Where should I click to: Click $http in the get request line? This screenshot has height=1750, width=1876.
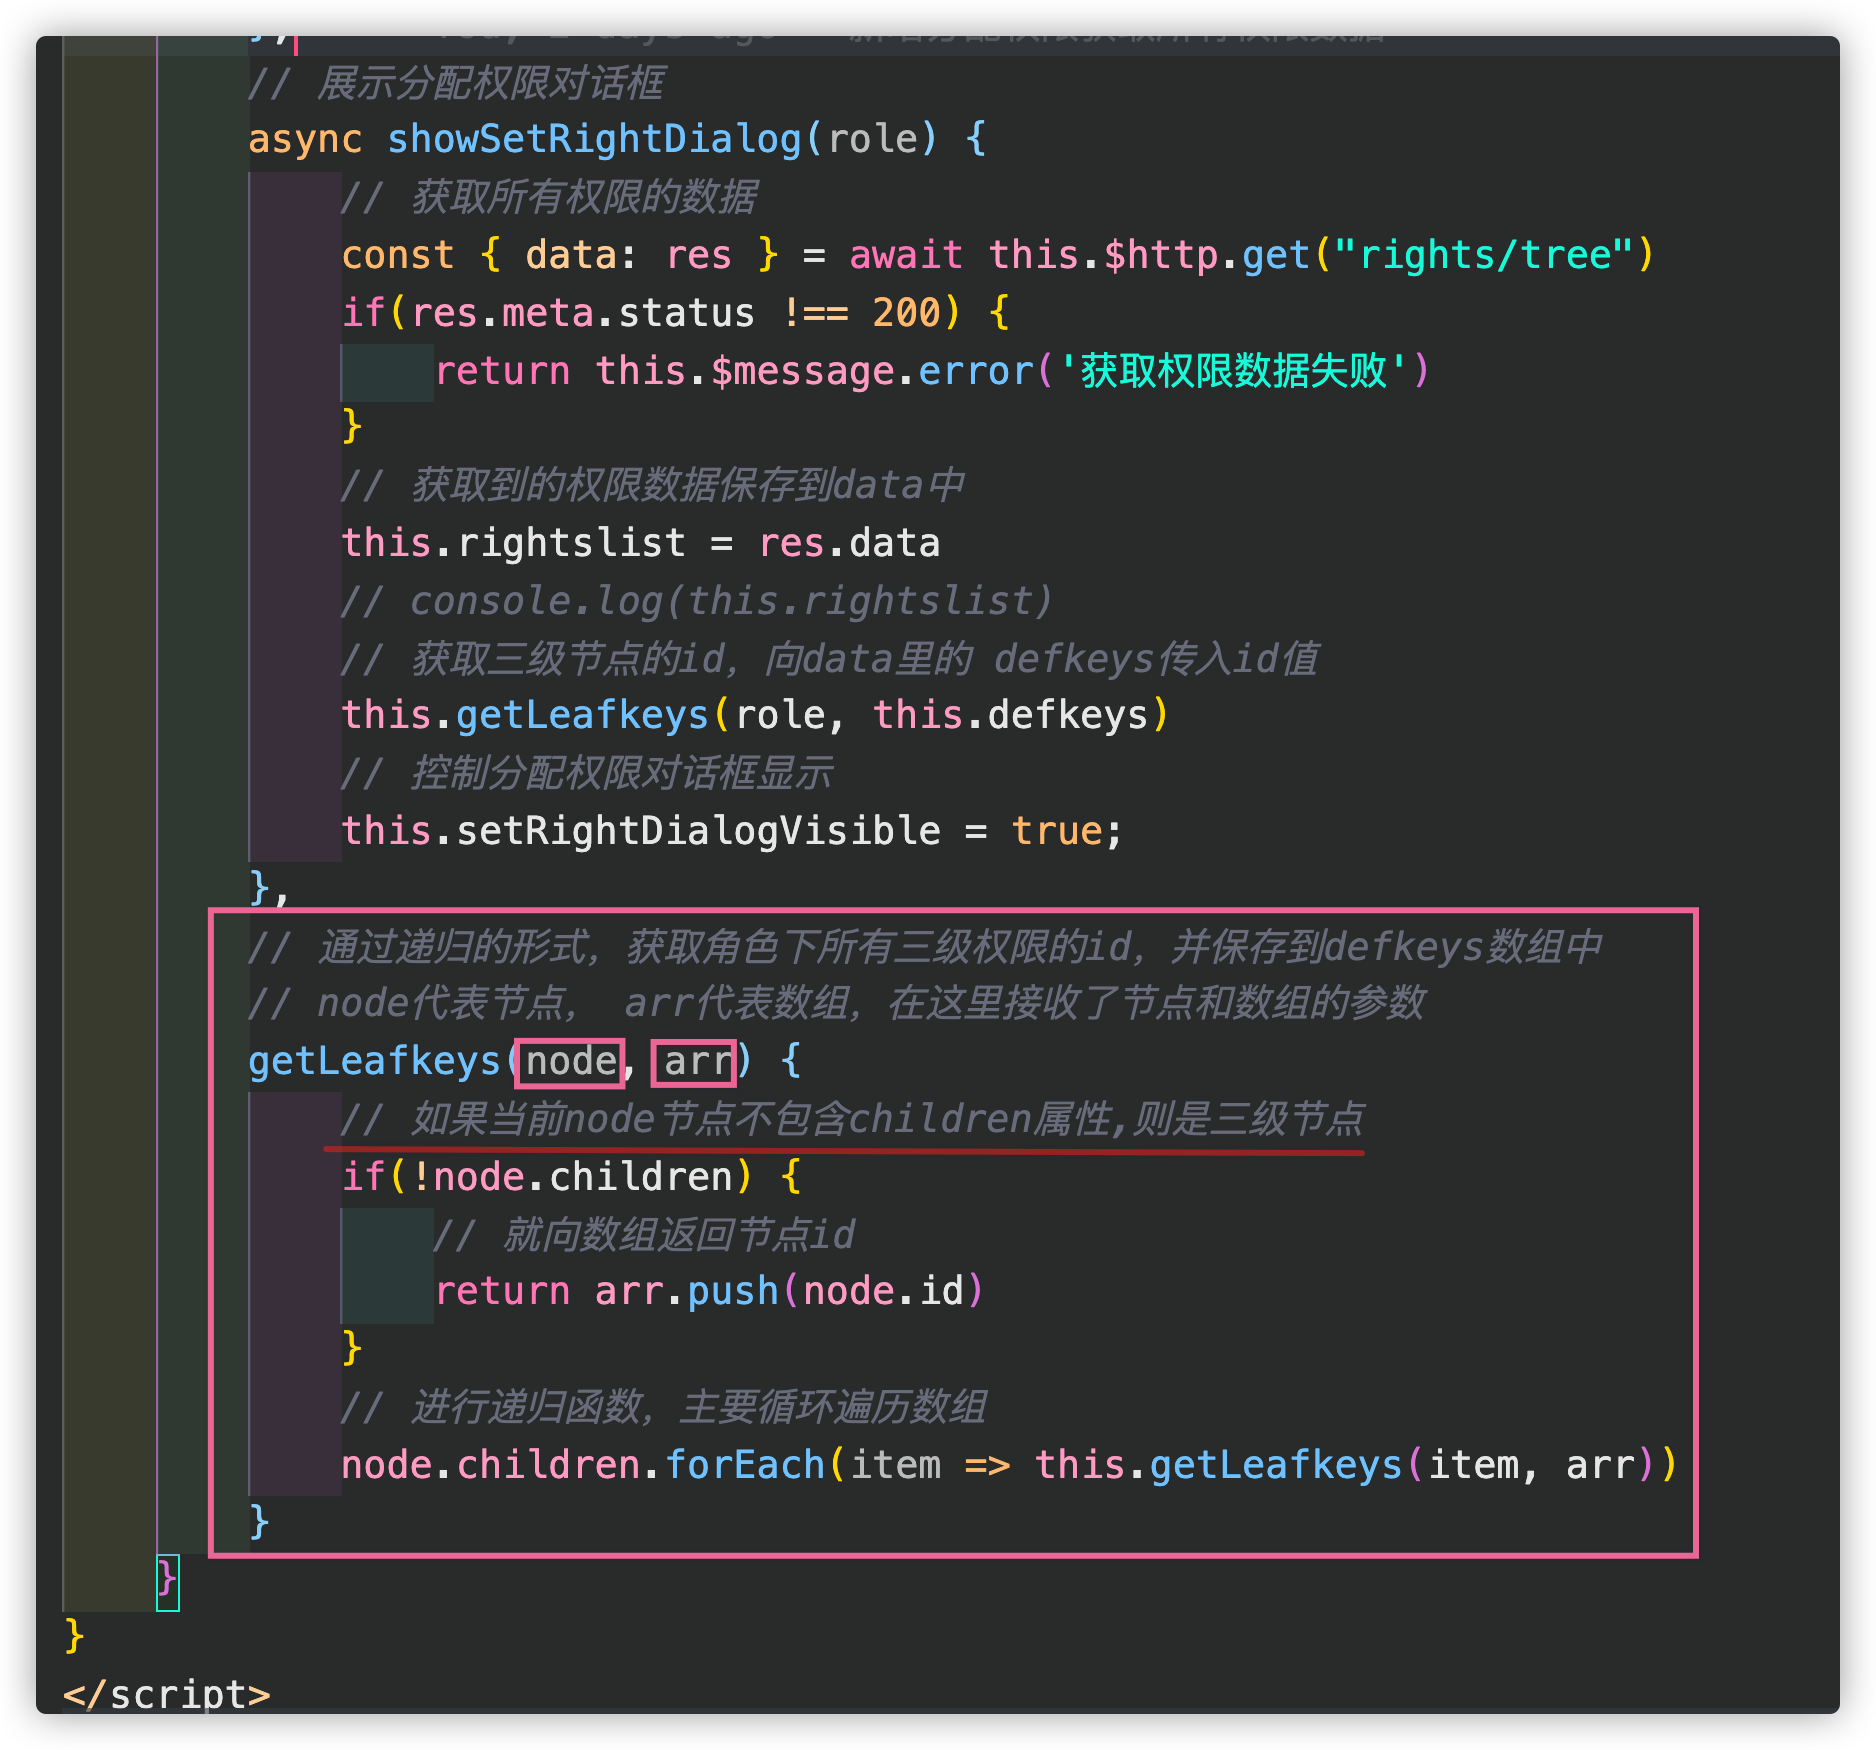tap(1161, 255)
